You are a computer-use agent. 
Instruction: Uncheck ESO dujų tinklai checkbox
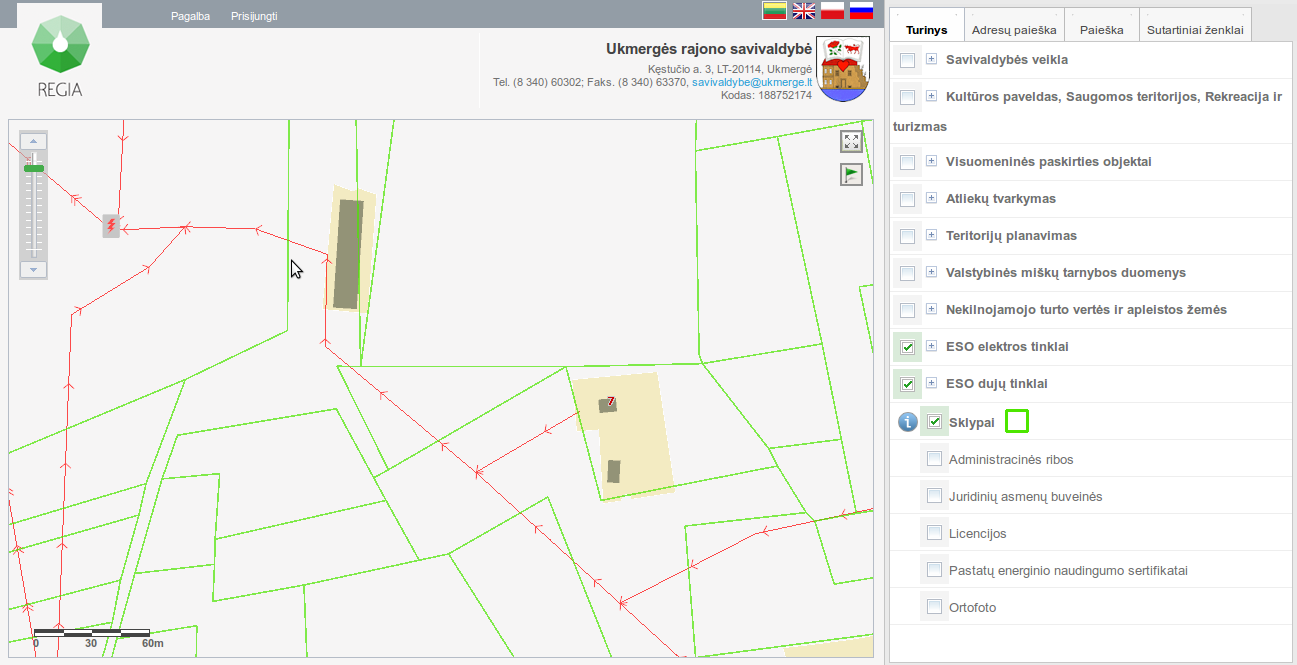(907, 384)
